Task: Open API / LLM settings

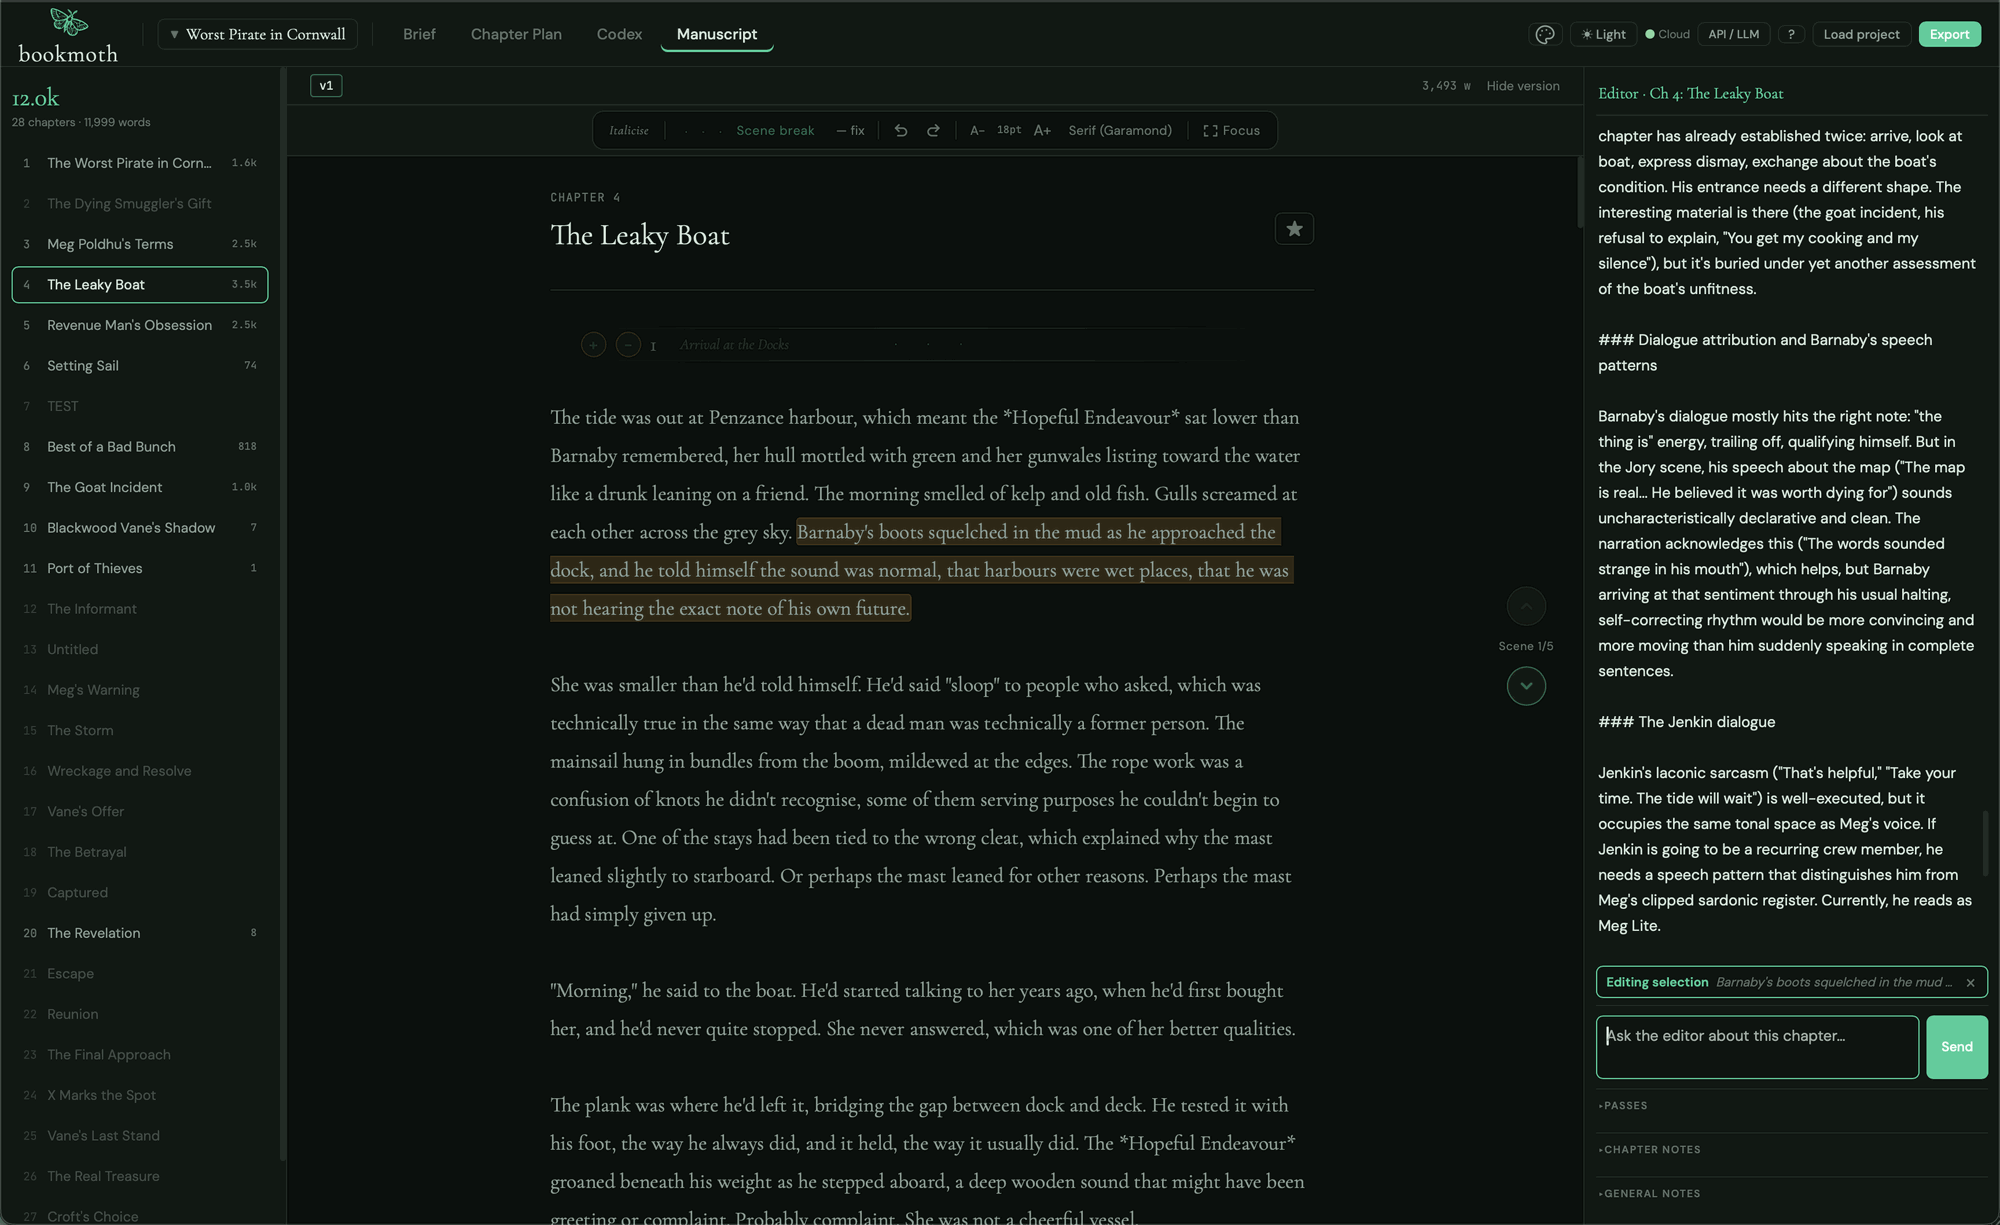Action: tap(1734, 34)
